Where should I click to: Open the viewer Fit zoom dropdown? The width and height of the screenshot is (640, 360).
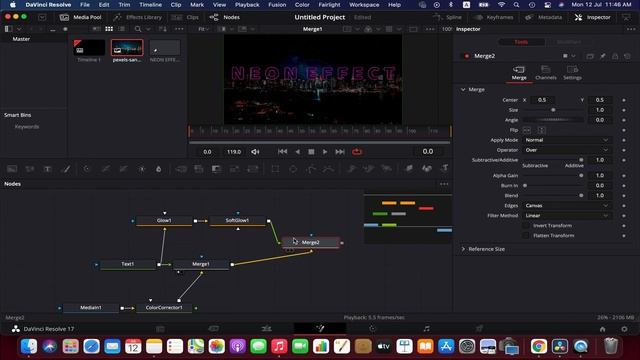[x=203, y=29]
